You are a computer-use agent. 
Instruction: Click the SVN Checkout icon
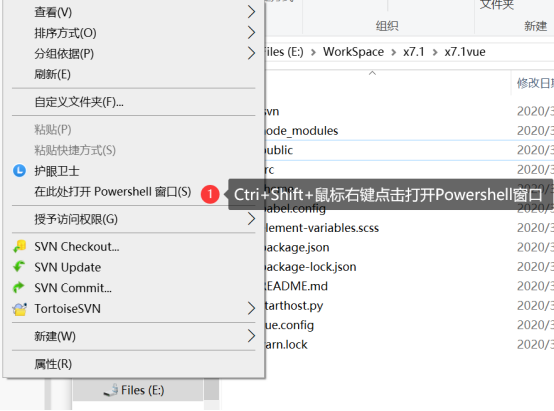(20, 246)
